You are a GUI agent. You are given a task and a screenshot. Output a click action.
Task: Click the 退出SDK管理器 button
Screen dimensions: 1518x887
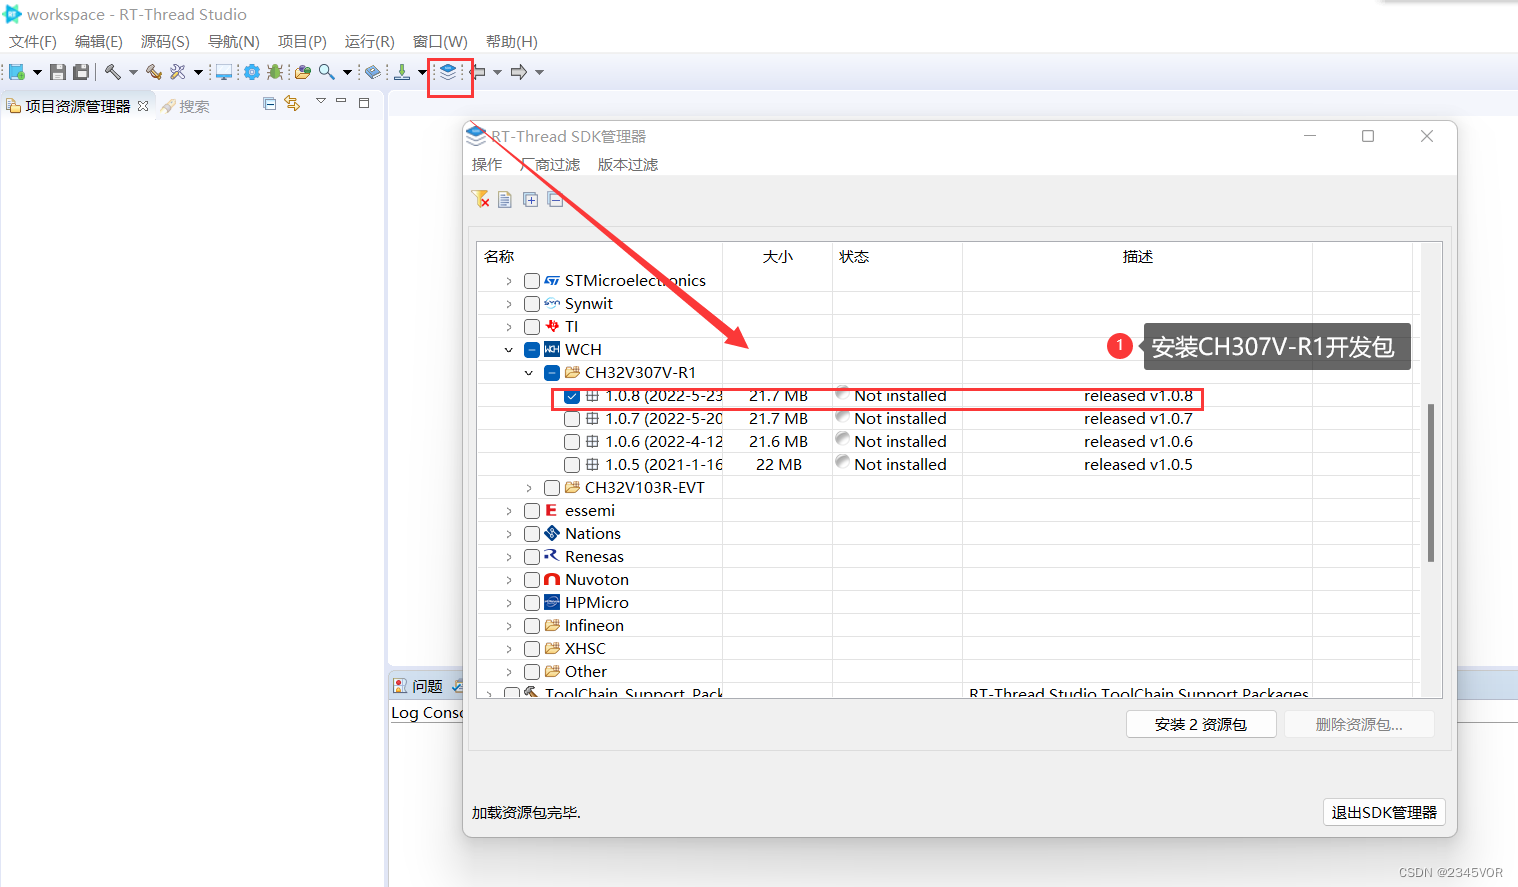[1384, 812]
